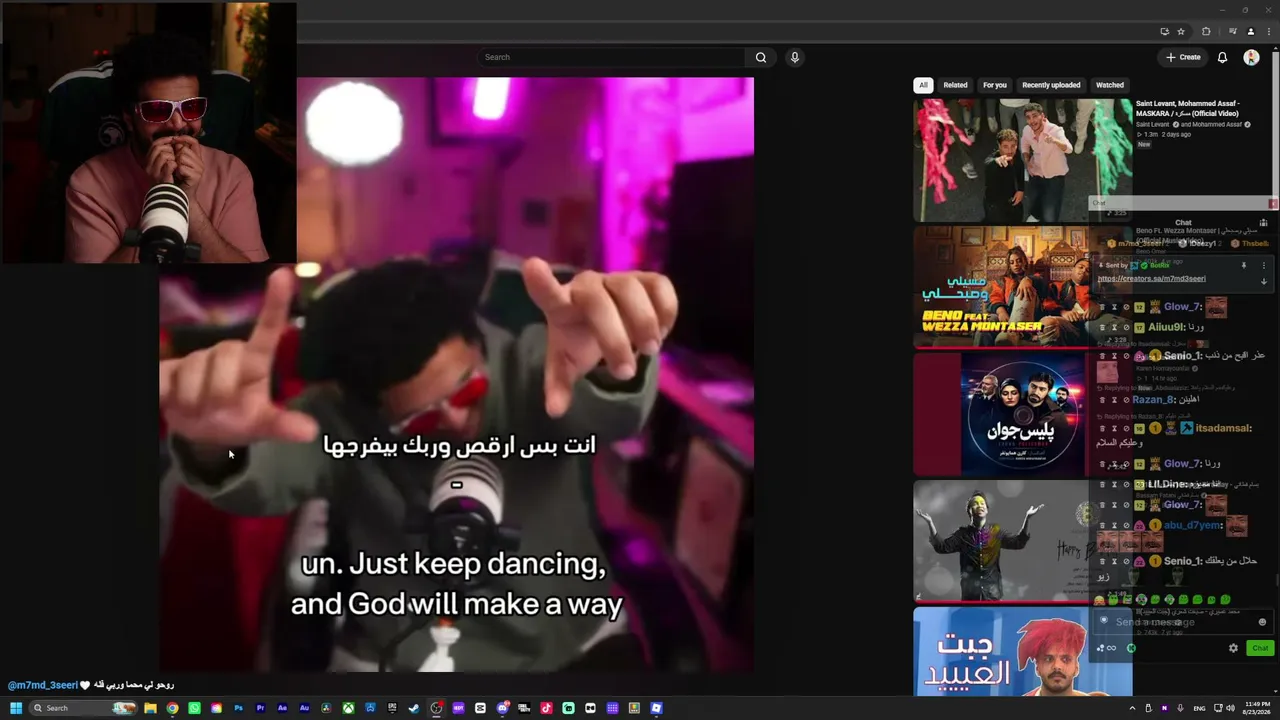Open the red-haired man video thumbnail
Screen dimensions: 1280x720
(1022, 651)
